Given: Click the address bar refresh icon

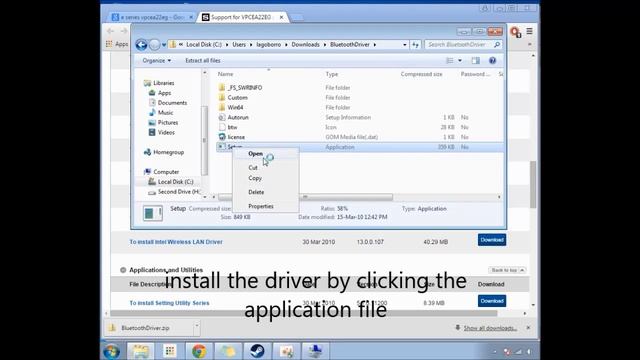Looking at the screenshot, I should coord(416,44).
